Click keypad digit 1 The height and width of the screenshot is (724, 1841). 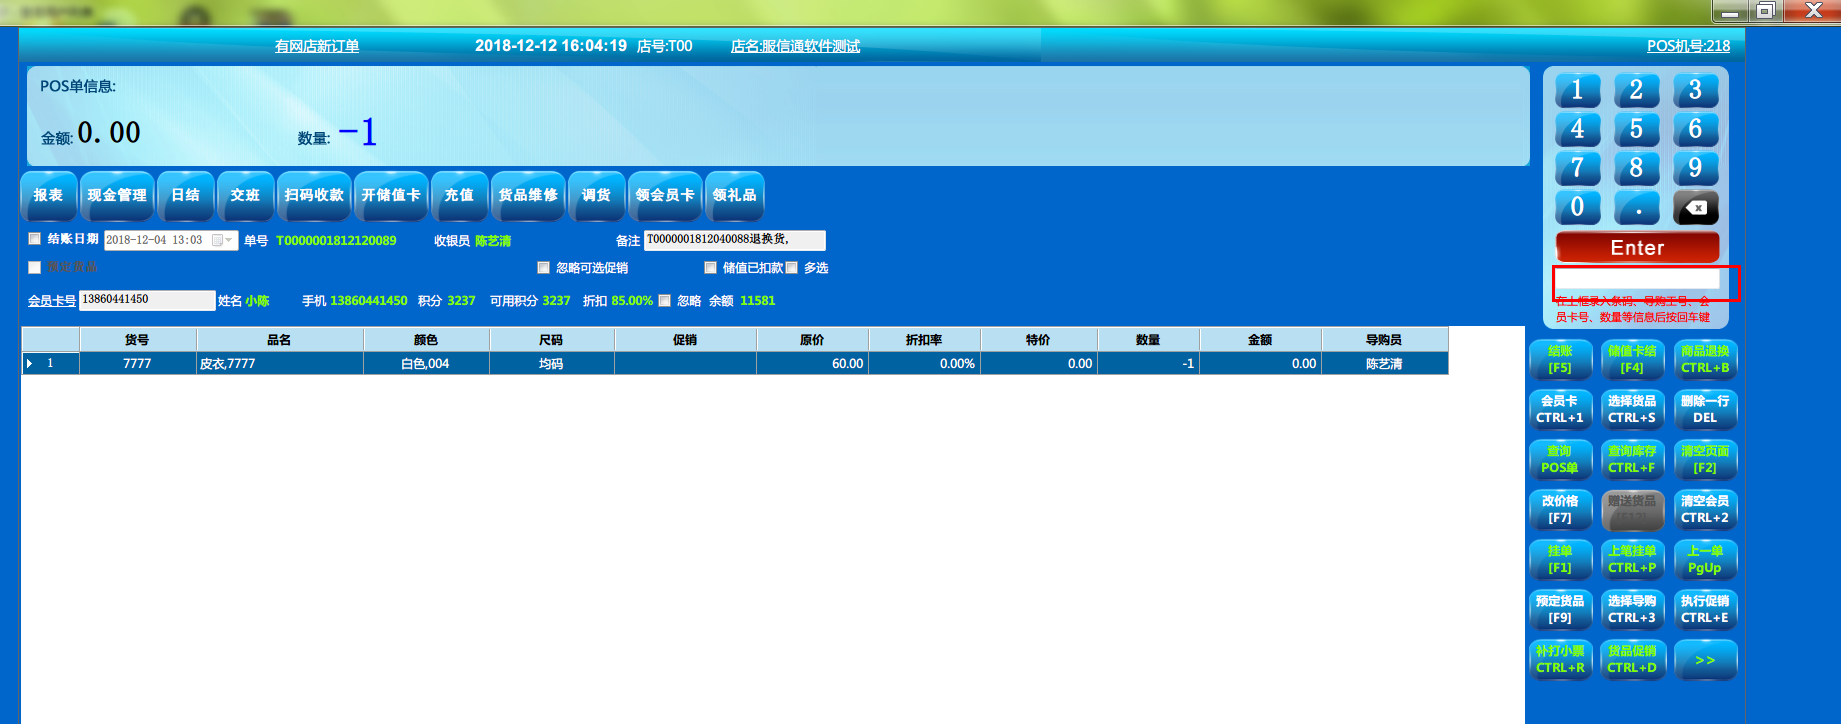[1577, 90]
